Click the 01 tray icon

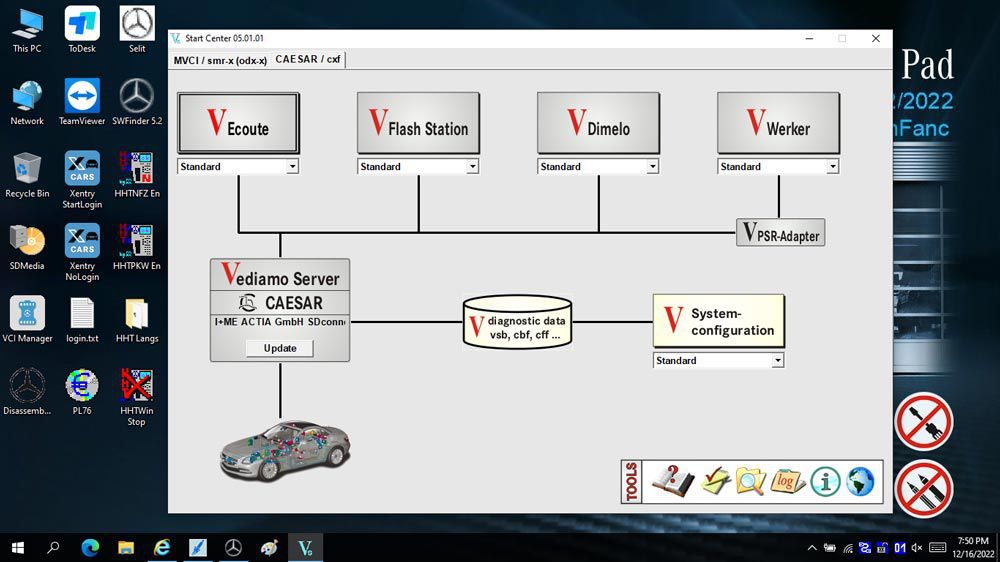click(899, 547)
